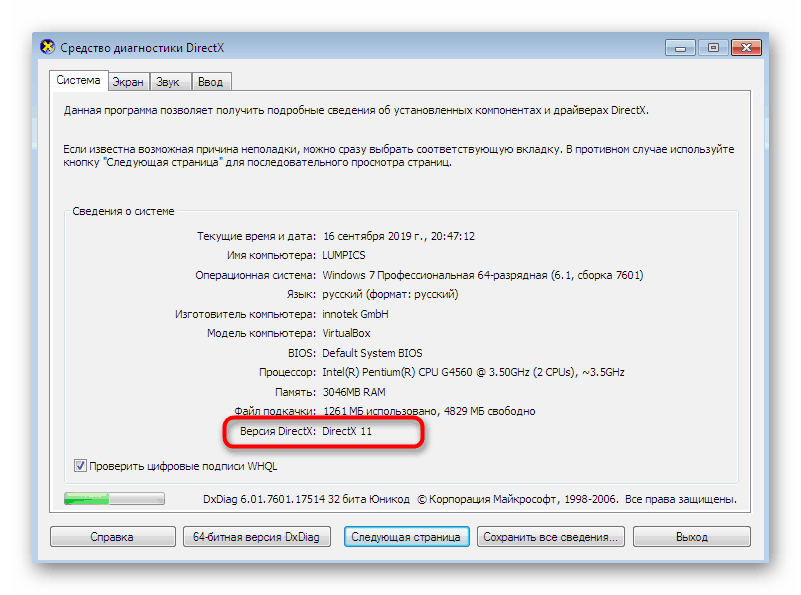
Task: Click the Выход button
Action: click(692, 537)
